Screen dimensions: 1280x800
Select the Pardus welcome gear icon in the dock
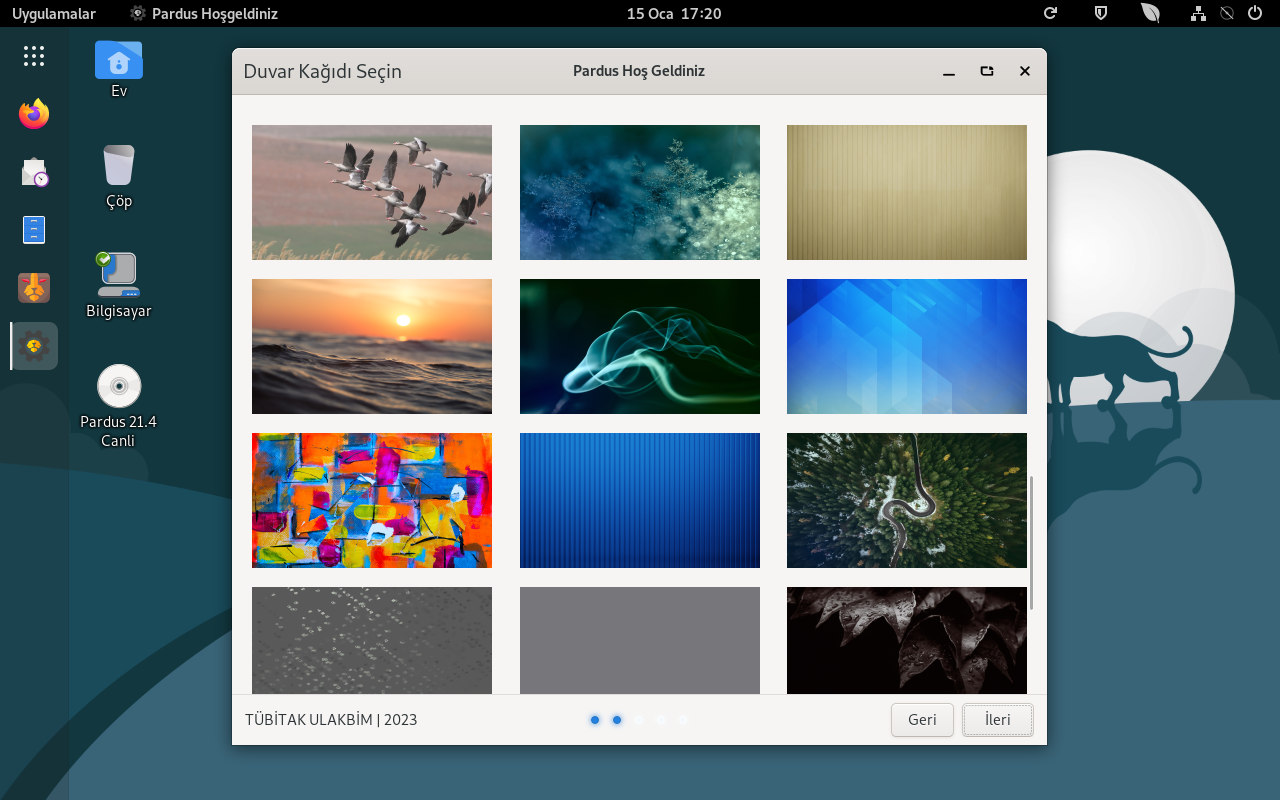[x=34, y=346]
